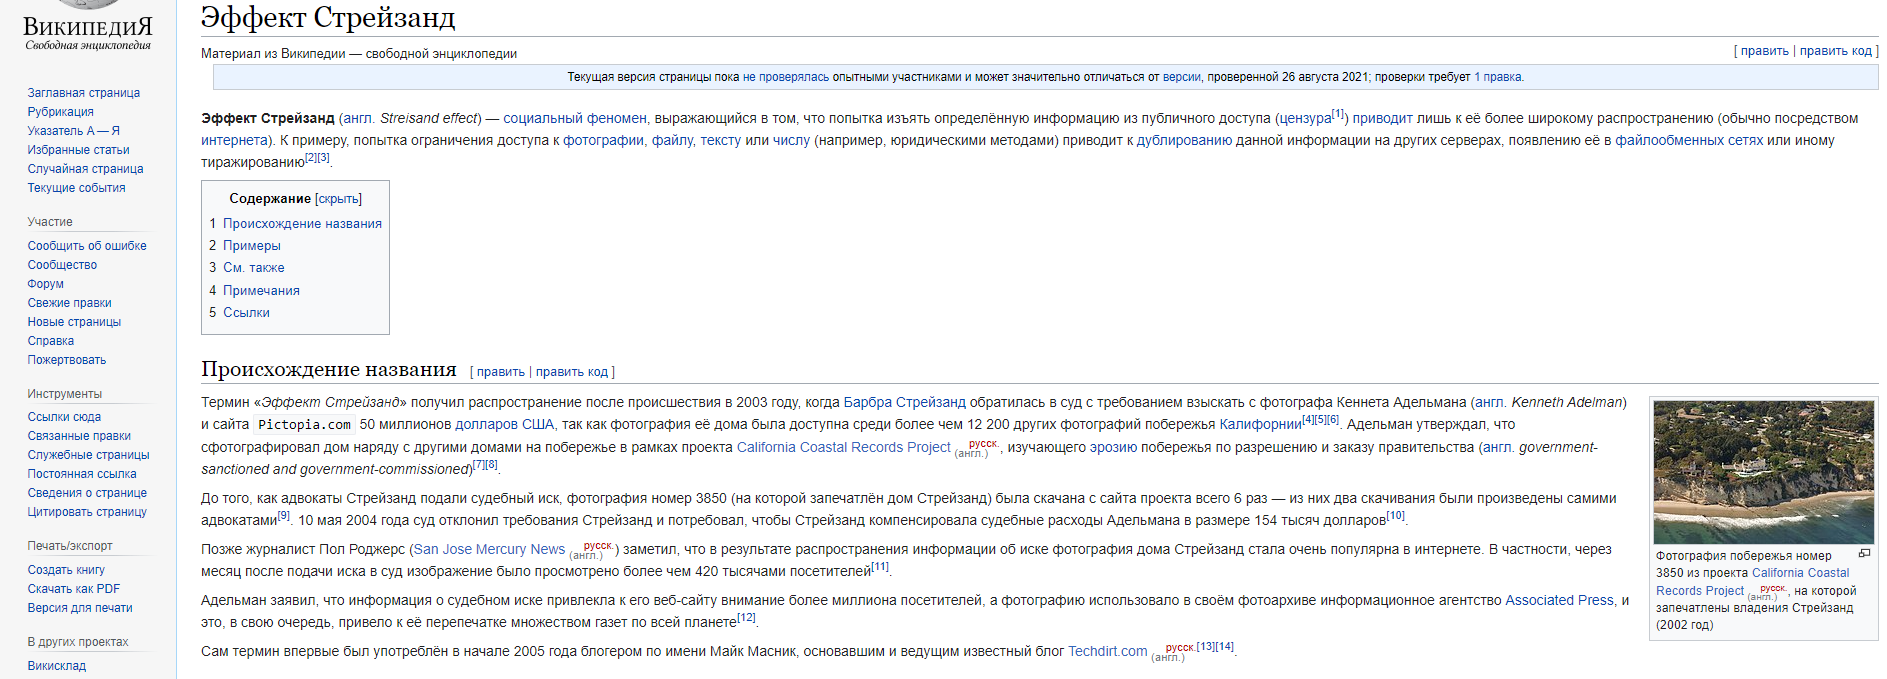
Task: Open Свежие правки
Action: (x=70, y=303)
